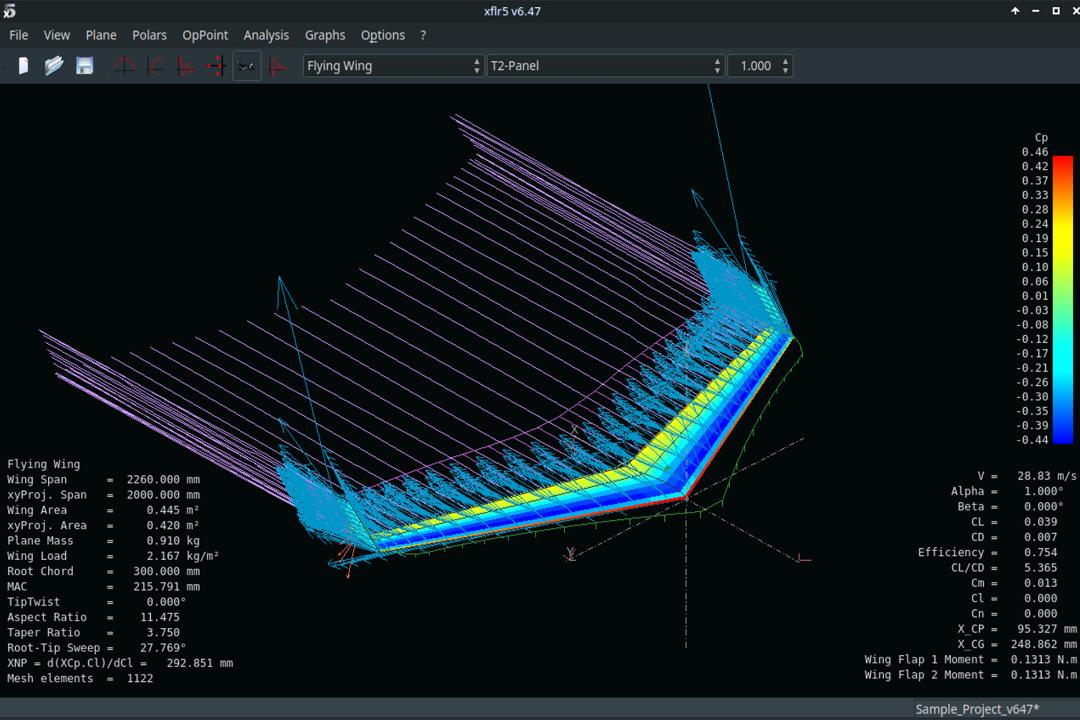Screen dimensions: 1080x720
Task: Minimize the xflr5 window
Action: (1035, 11)
